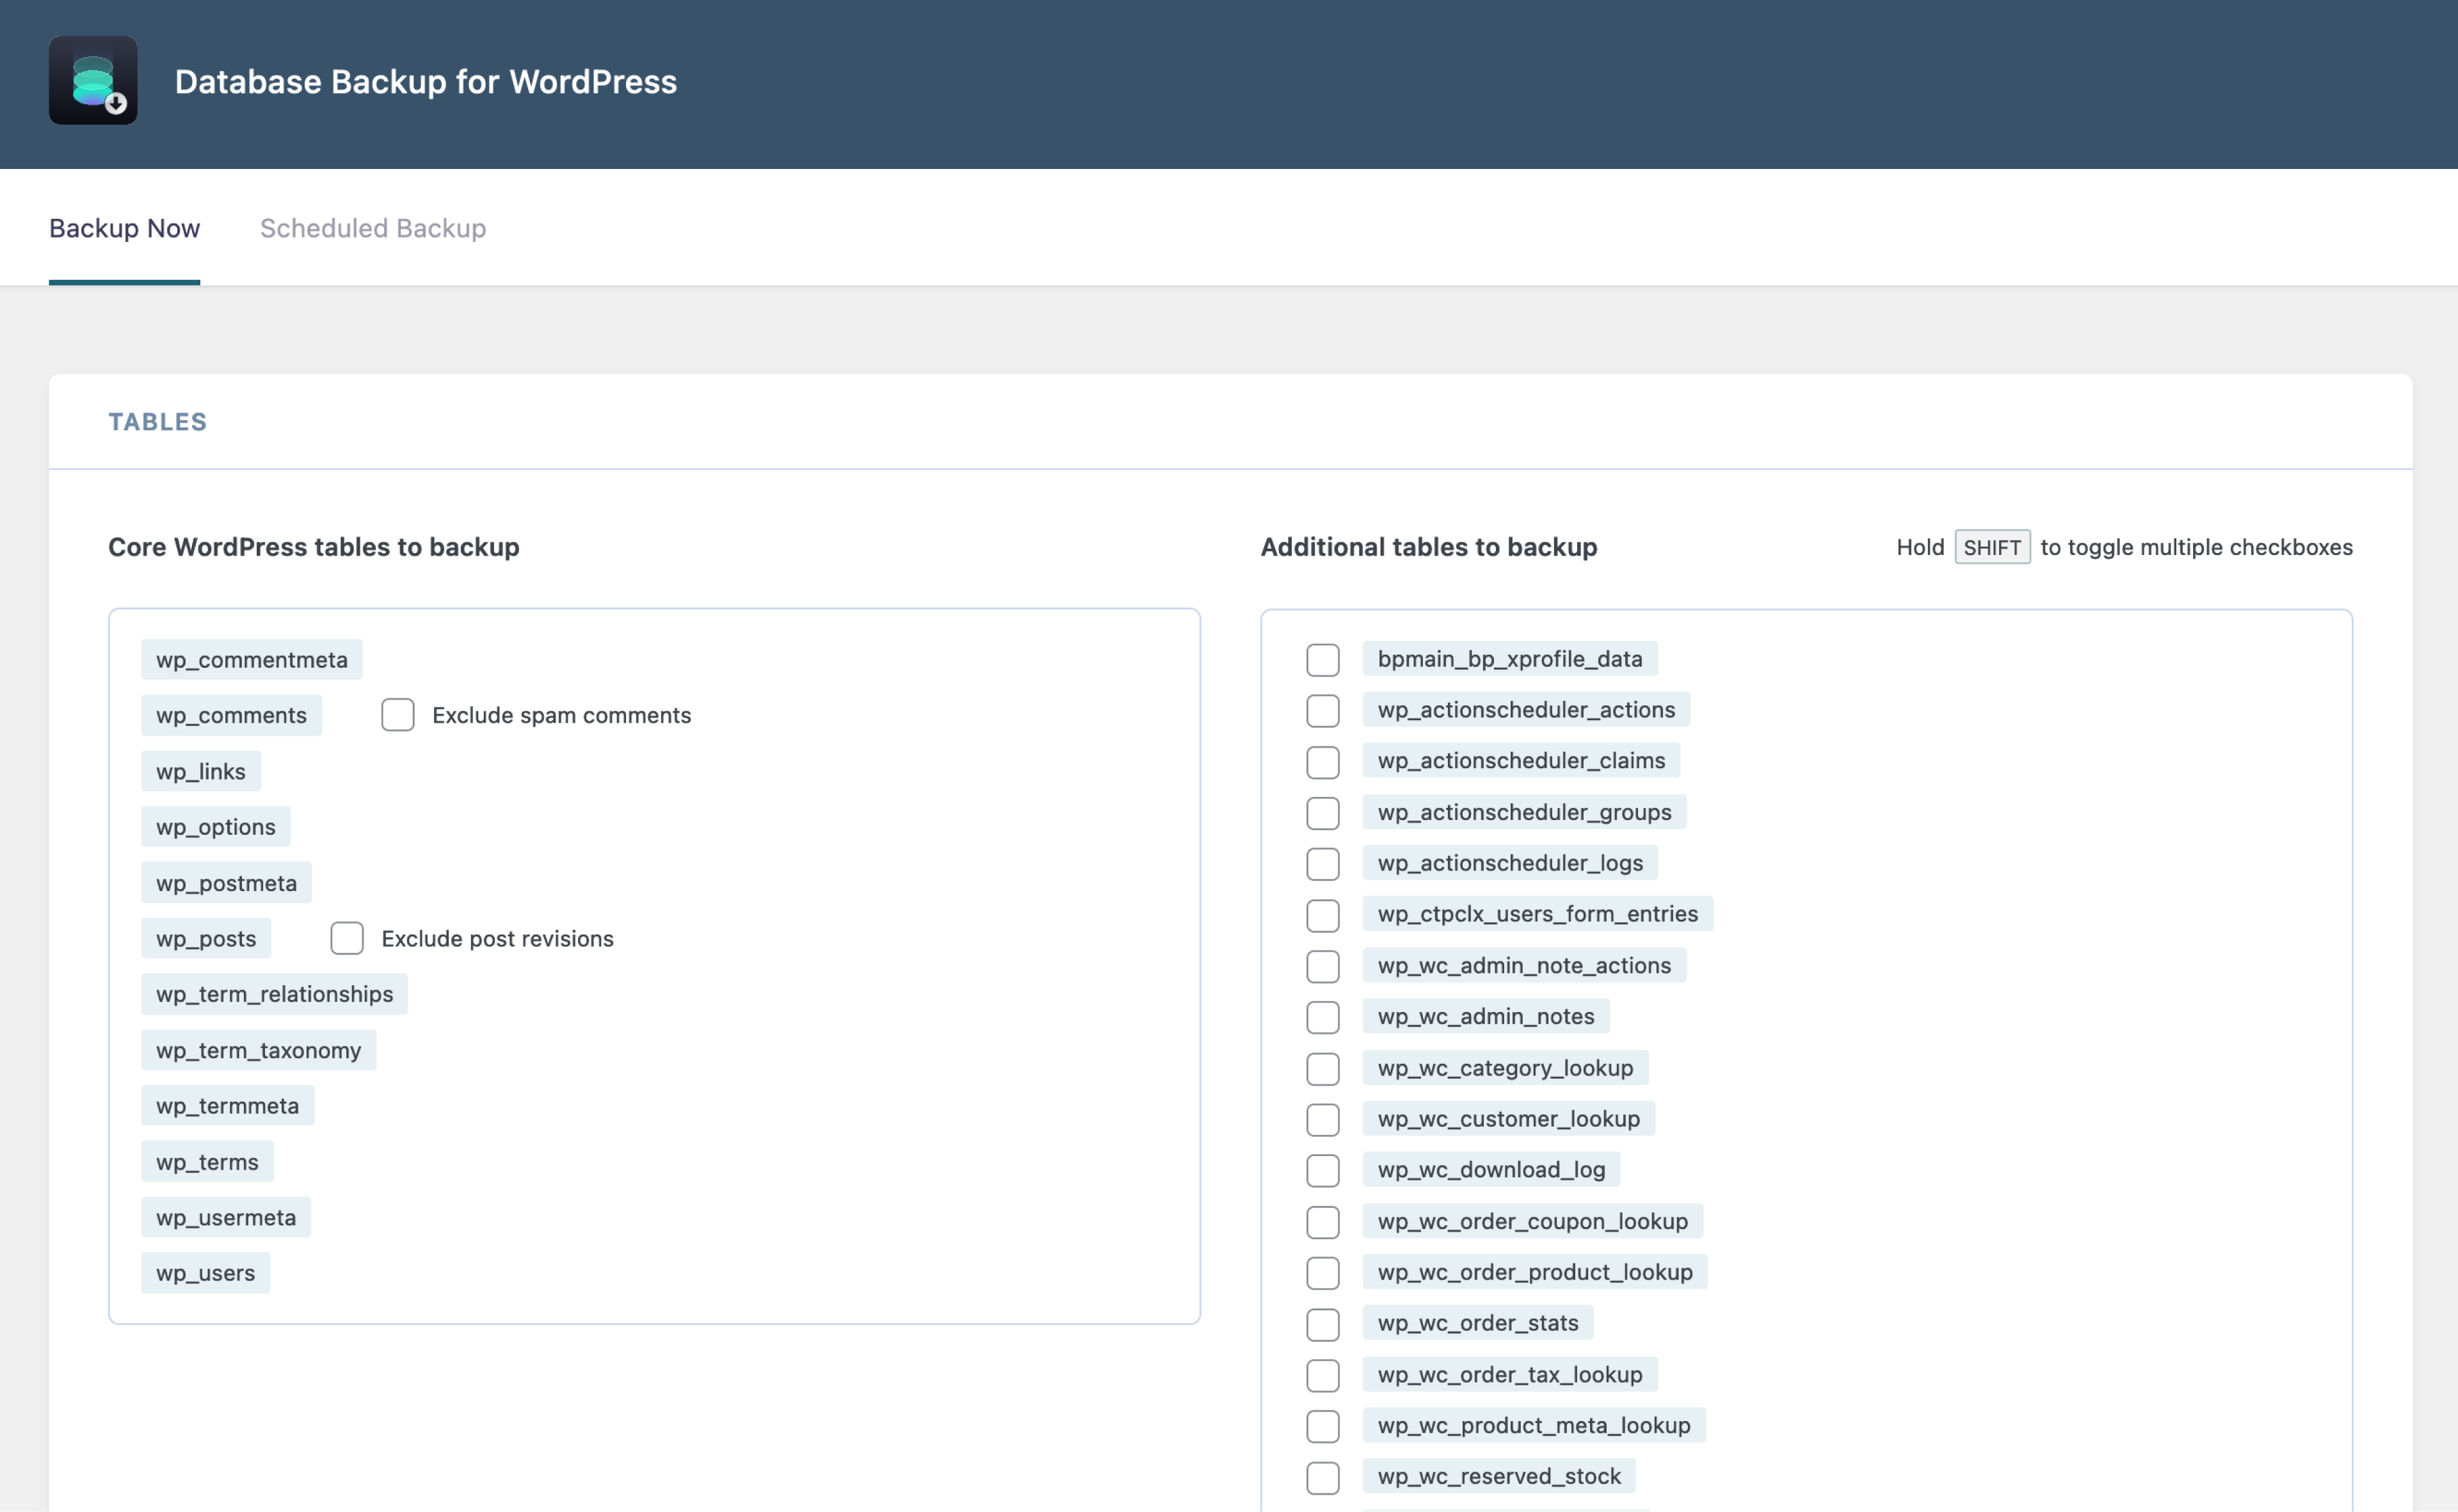2458x1512 pixels.
Task: Select the Backup Now tab
Action: (x=124, y=228)
